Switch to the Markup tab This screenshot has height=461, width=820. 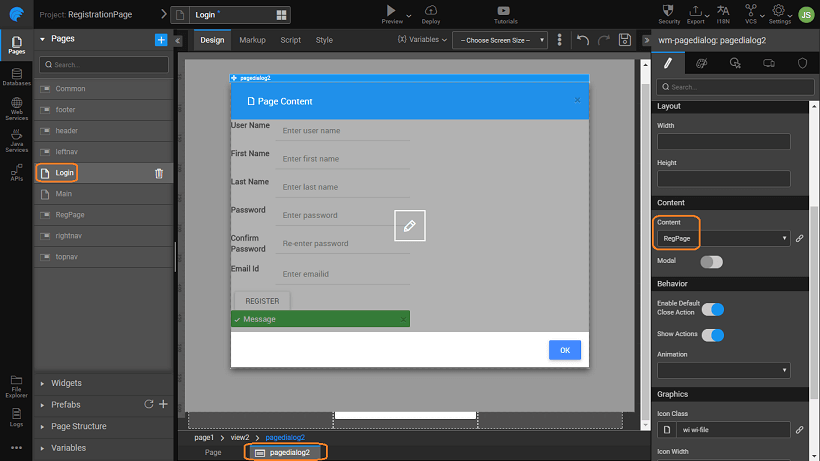pos(251,40)
